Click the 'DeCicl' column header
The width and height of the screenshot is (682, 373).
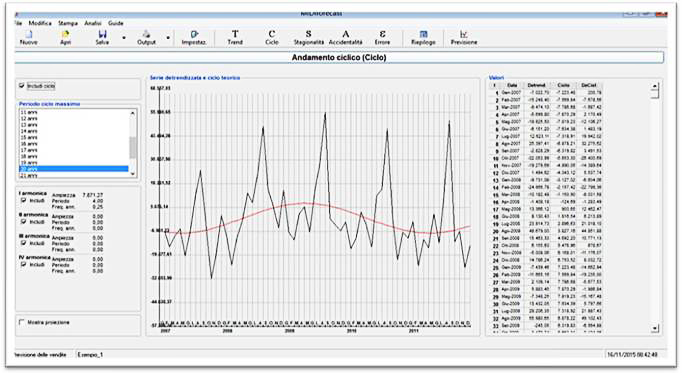[x=589, y=85]
